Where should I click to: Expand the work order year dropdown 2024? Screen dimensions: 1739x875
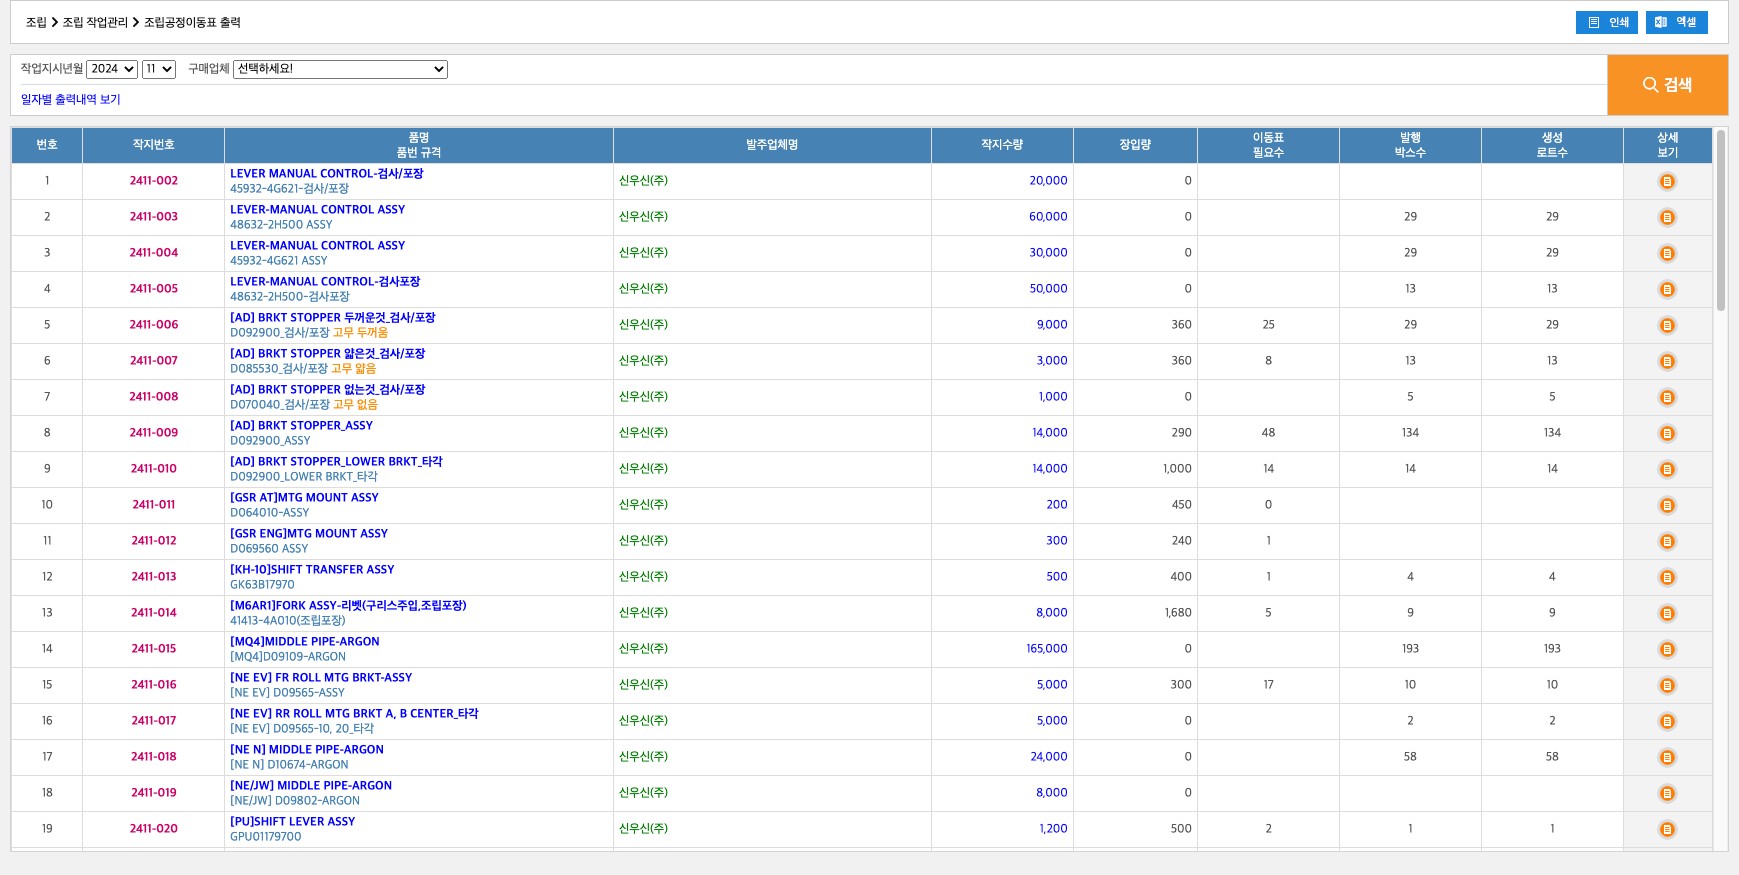click(x=111, y=69)
